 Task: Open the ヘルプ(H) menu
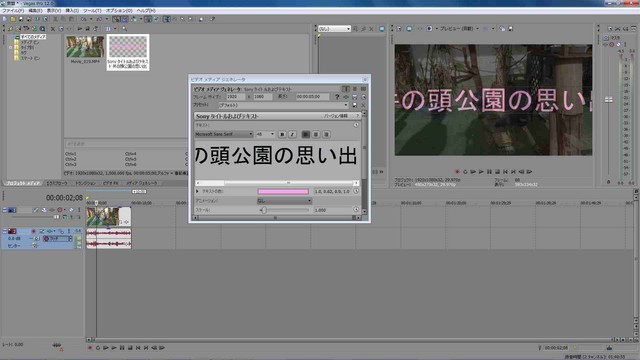pos(146,11)
